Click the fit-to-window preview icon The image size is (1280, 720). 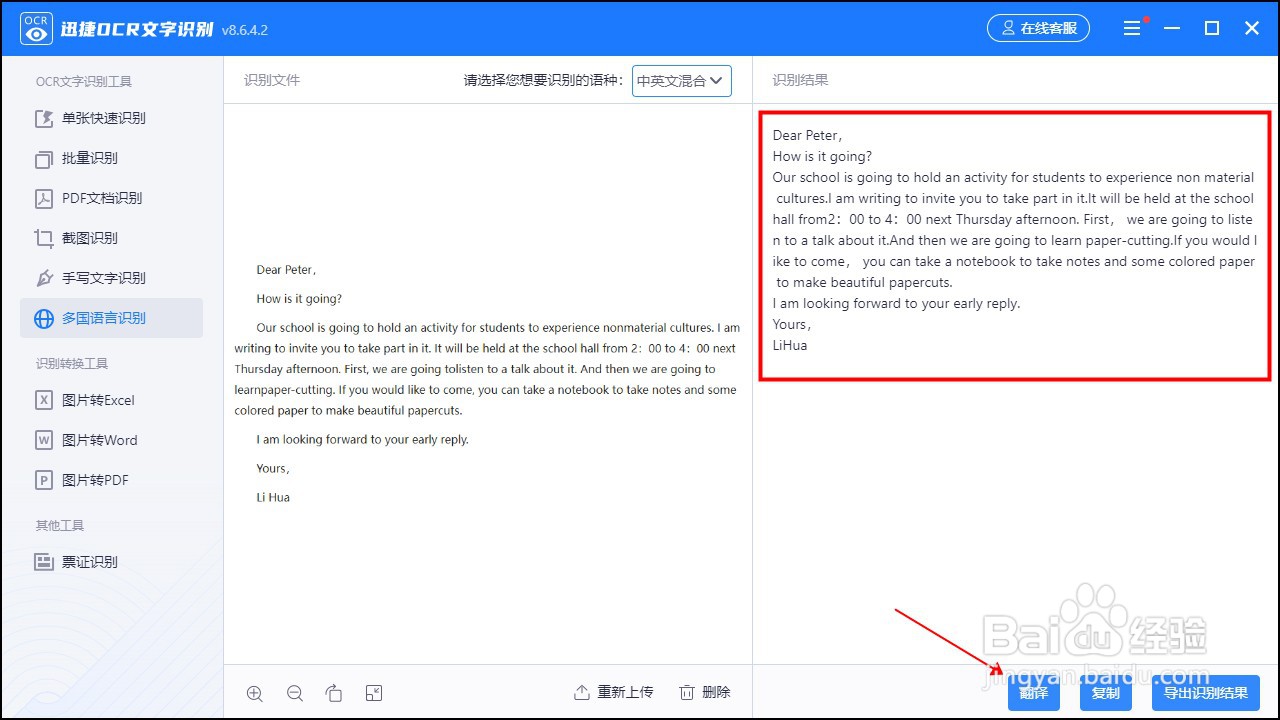click(x=374, y=692)
